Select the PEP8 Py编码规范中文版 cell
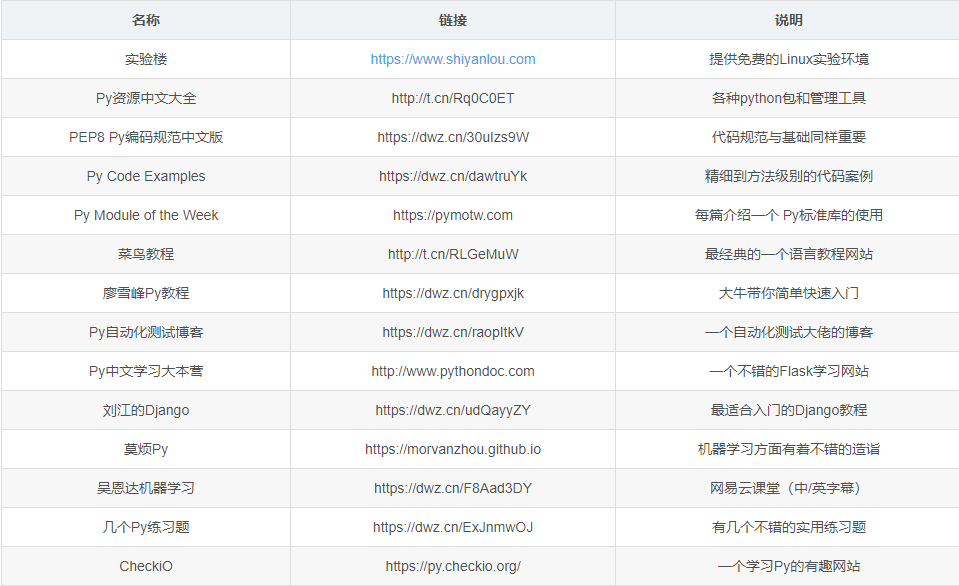The width and height of the screenshot is (959, 586). tap(146, 137)
